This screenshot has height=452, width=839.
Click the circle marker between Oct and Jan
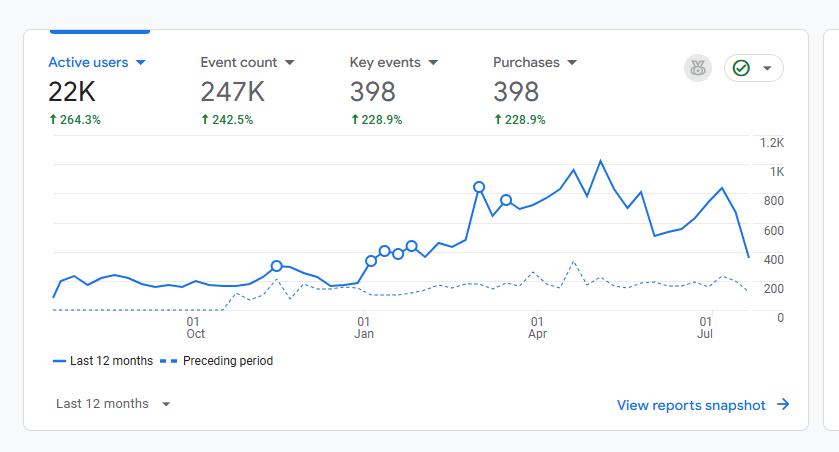coord(277,266)
